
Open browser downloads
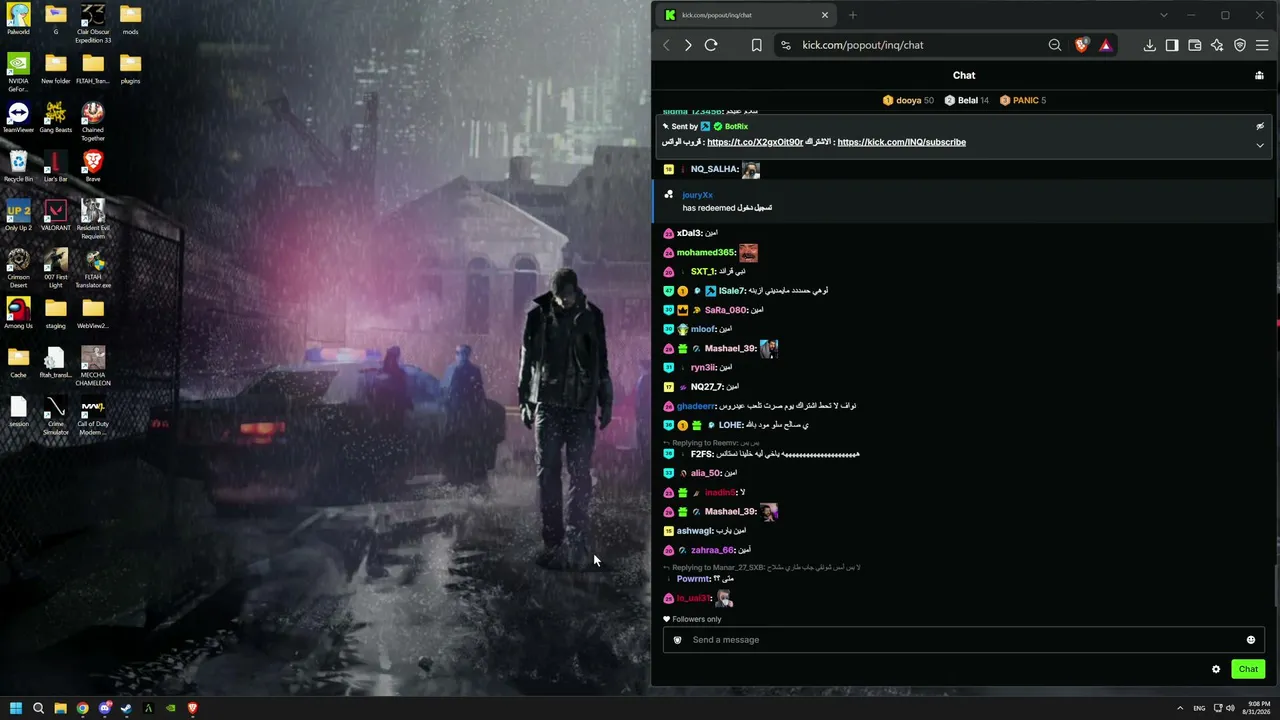click(1149, 45)
